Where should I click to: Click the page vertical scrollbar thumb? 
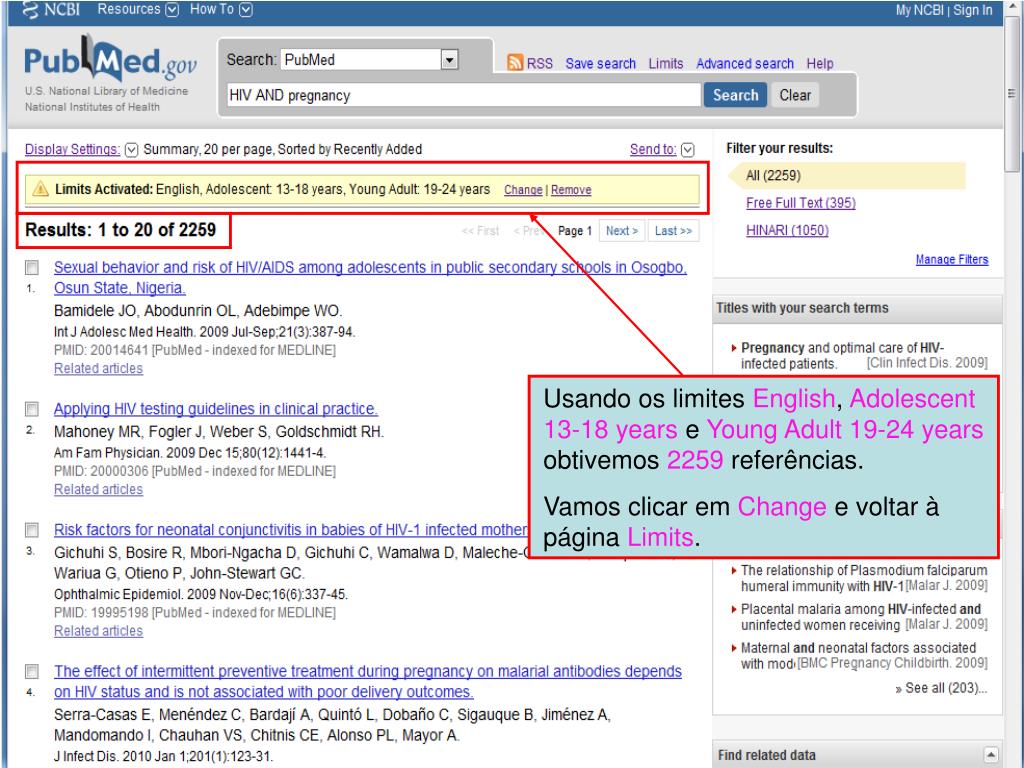(1012, 94)
